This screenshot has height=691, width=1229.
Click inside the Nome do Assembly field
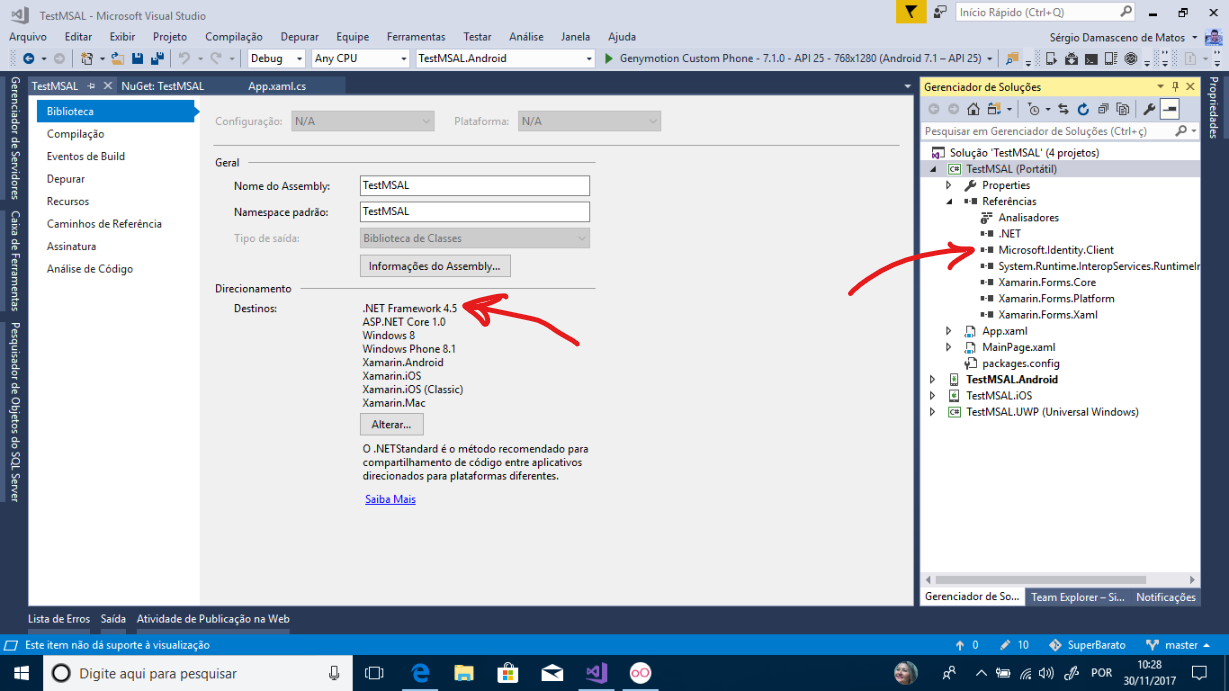(x=474, y=185)
